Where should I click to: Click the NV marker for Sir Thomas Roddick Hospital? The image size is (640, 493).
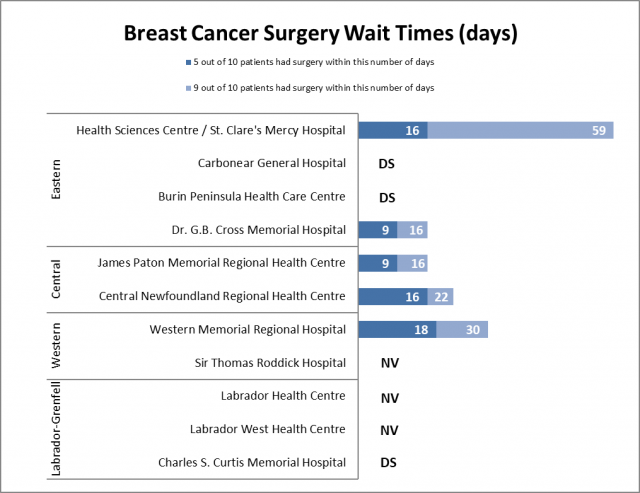click(x=390, y=364)
